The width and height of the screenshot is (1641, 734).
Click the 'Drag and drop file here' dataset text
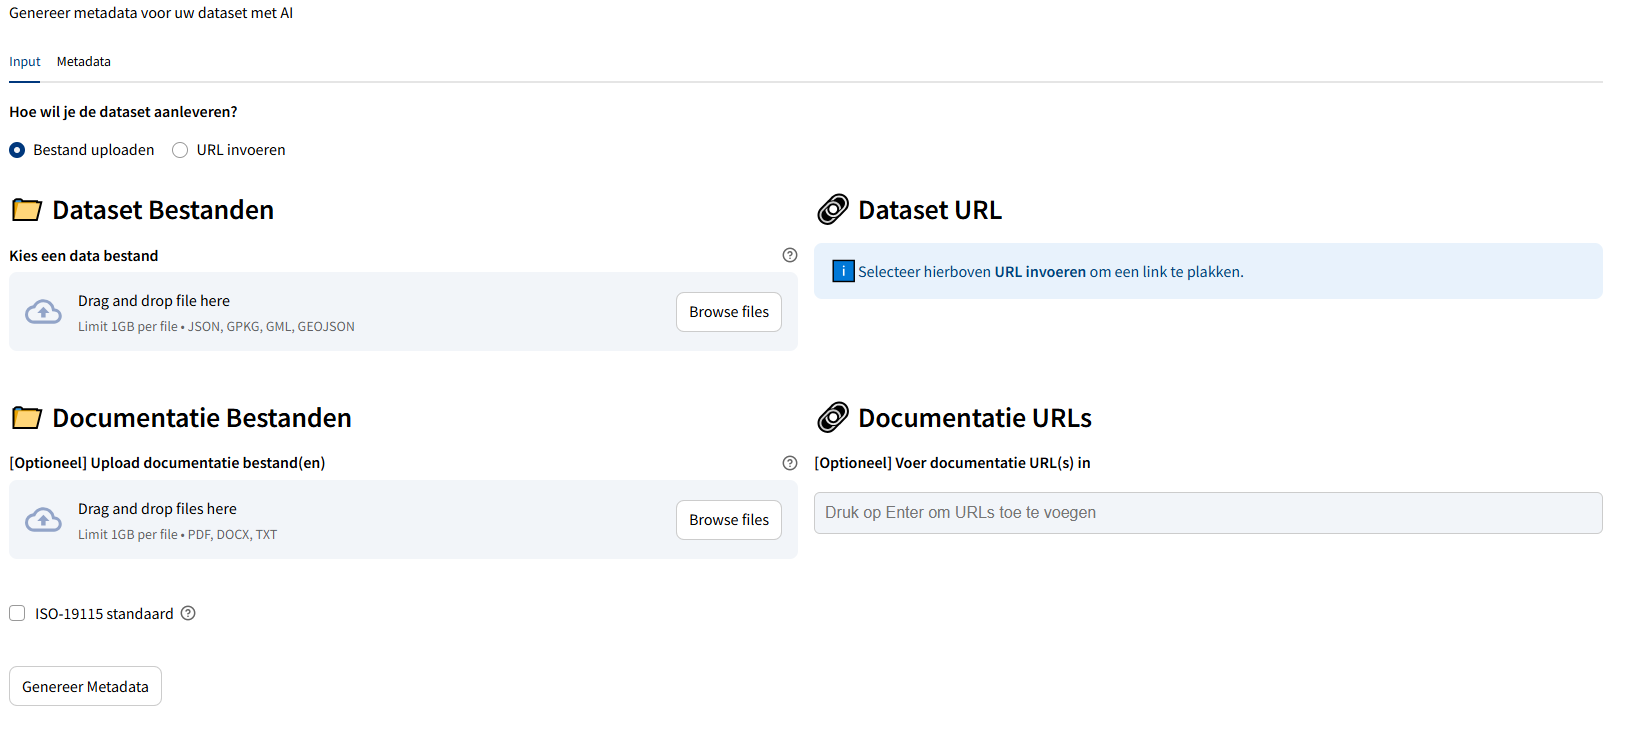[x=154, y=301]
